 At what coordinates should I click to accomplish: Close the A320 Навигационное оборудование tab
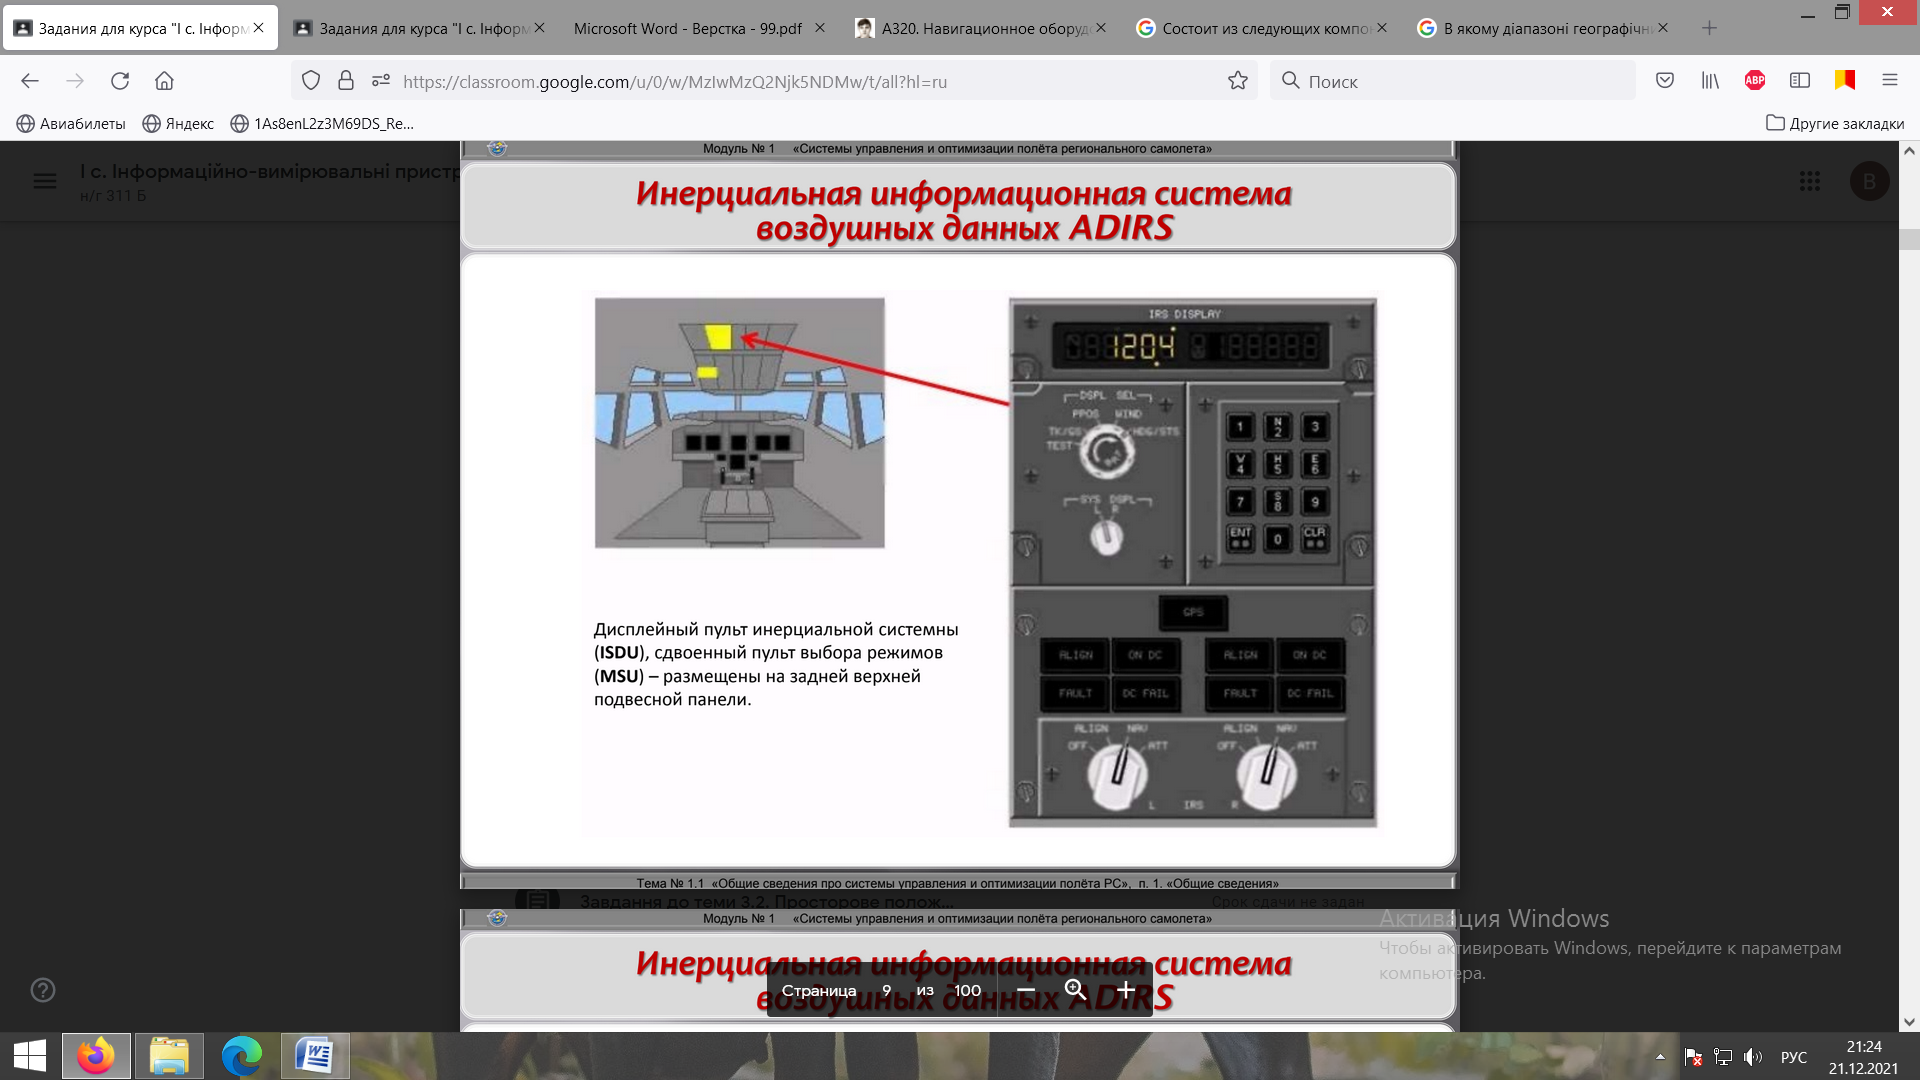click(1101, 28)
